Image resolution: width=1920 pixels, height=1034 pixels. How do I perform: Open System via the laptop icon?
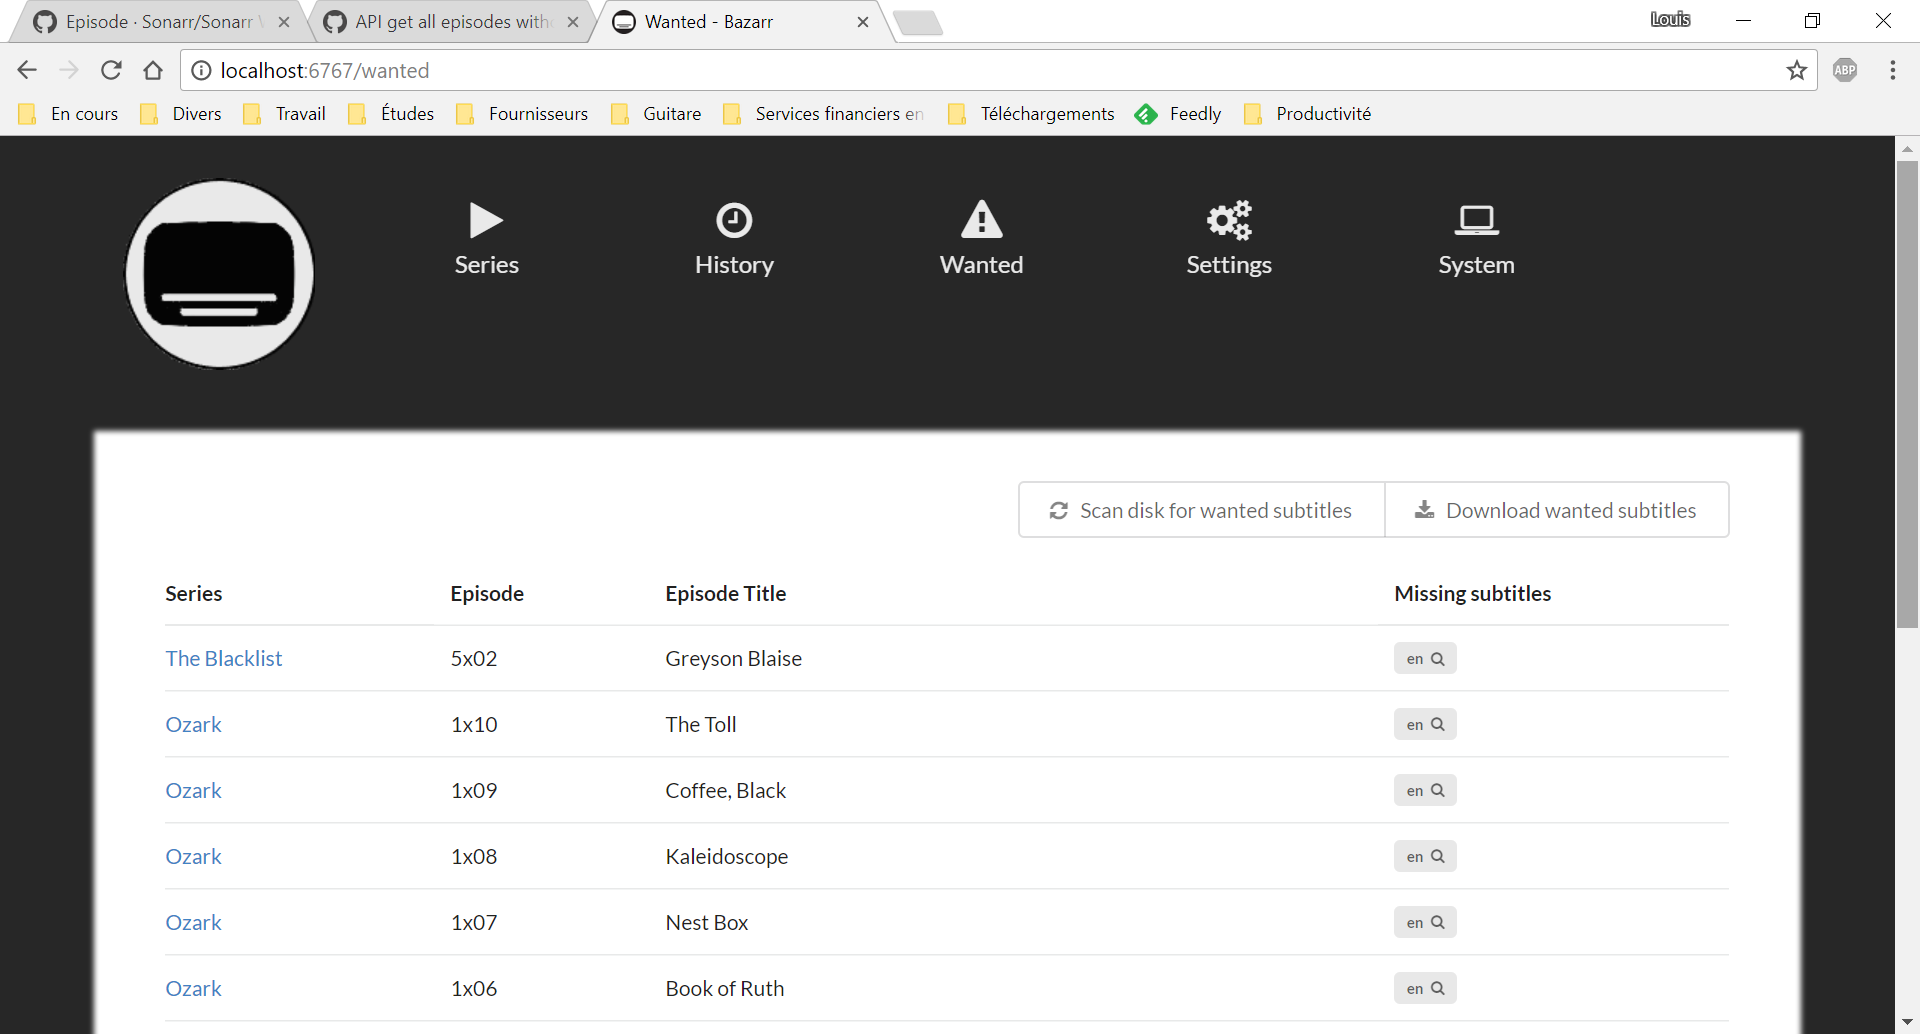1477,220
